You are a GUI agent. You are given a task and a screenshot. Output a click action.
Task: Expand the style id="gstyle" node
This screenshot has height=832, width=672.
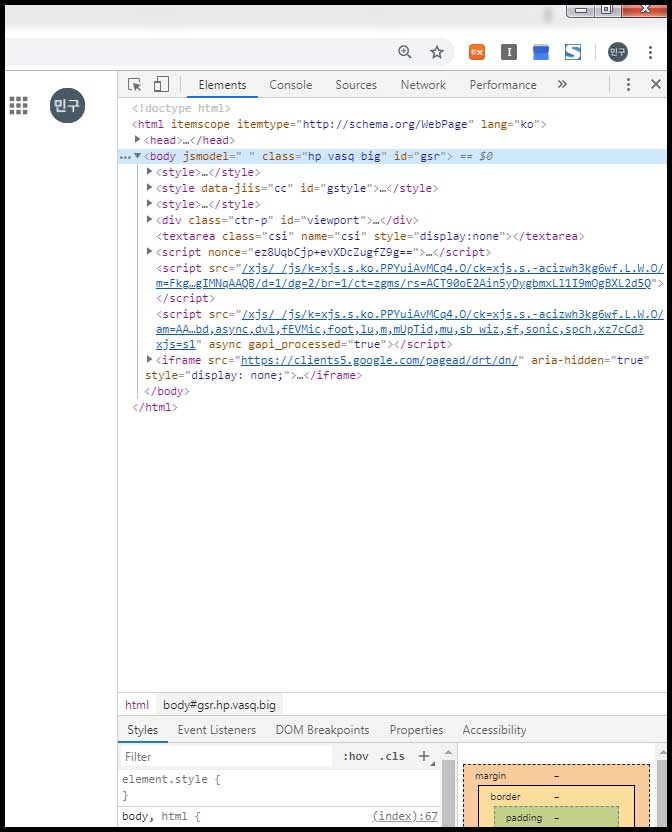(149, 188)
